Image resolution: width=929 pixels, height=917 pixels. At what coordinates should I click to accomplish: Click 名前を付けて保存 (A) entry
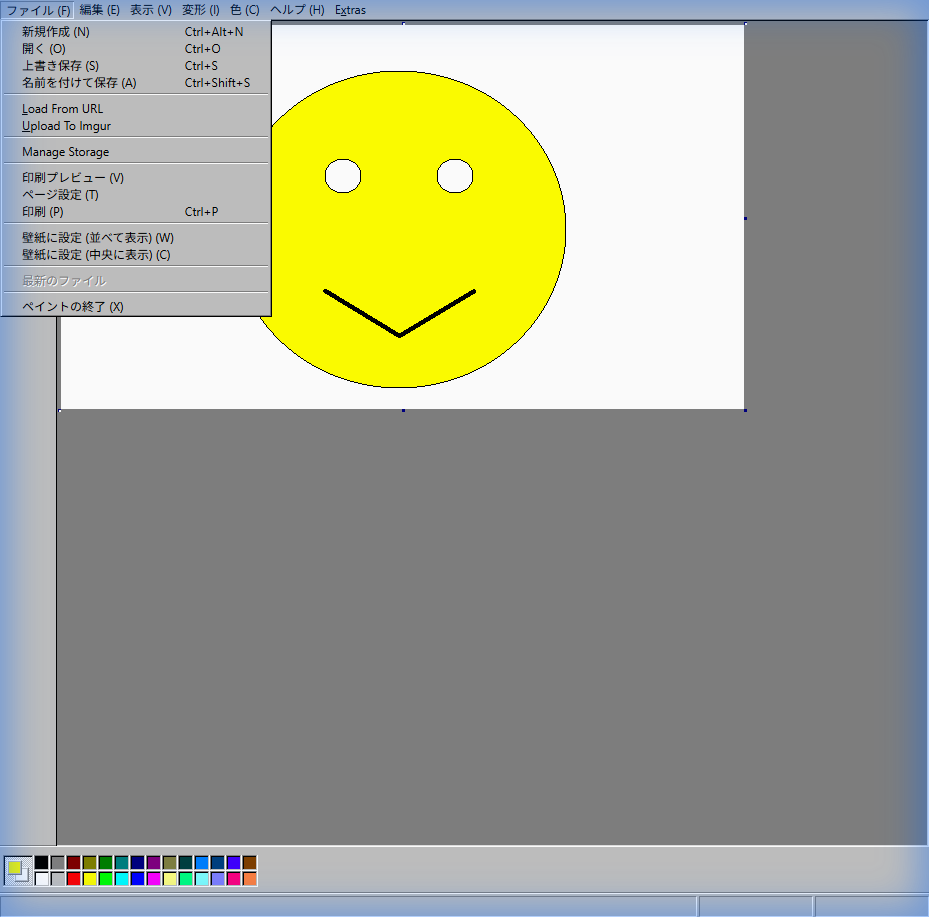[79, 83]
